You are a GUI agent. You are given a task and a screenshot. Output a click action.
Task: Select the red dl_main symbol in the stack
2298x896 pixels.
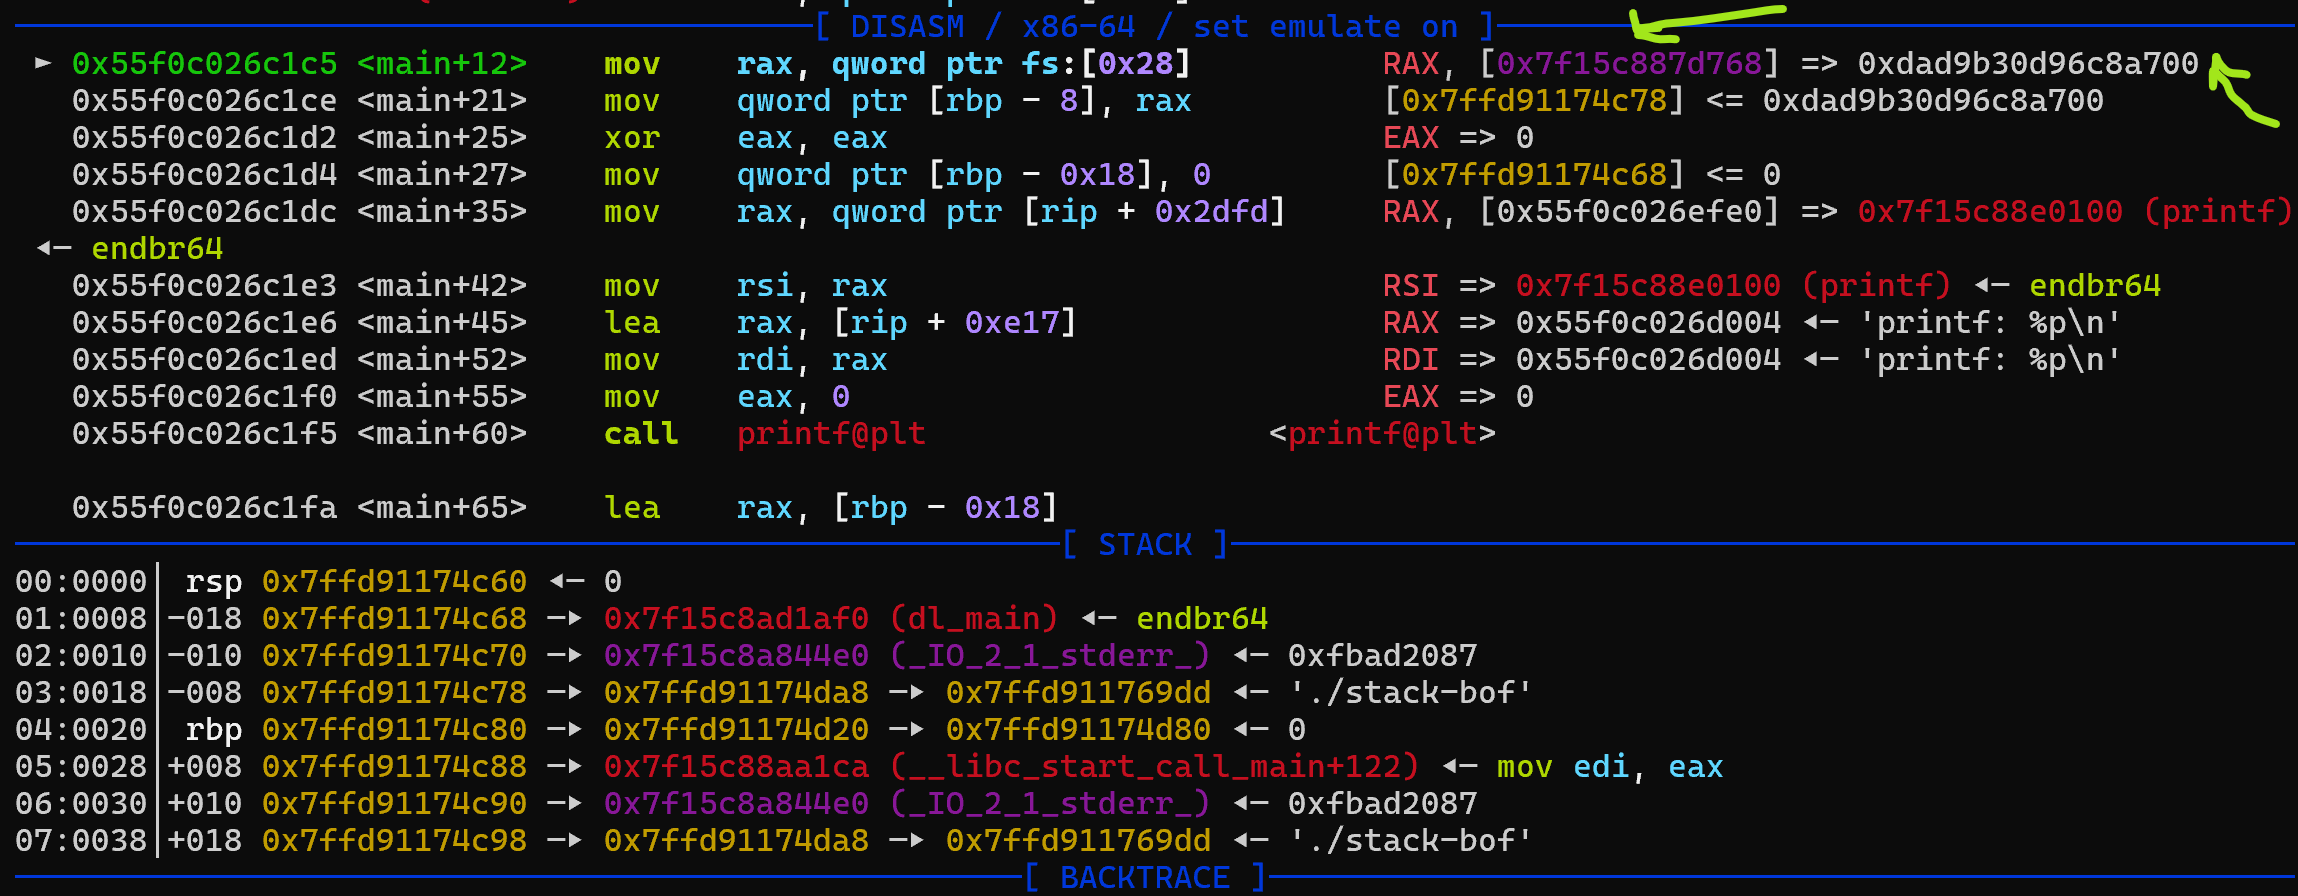point(973,618)
